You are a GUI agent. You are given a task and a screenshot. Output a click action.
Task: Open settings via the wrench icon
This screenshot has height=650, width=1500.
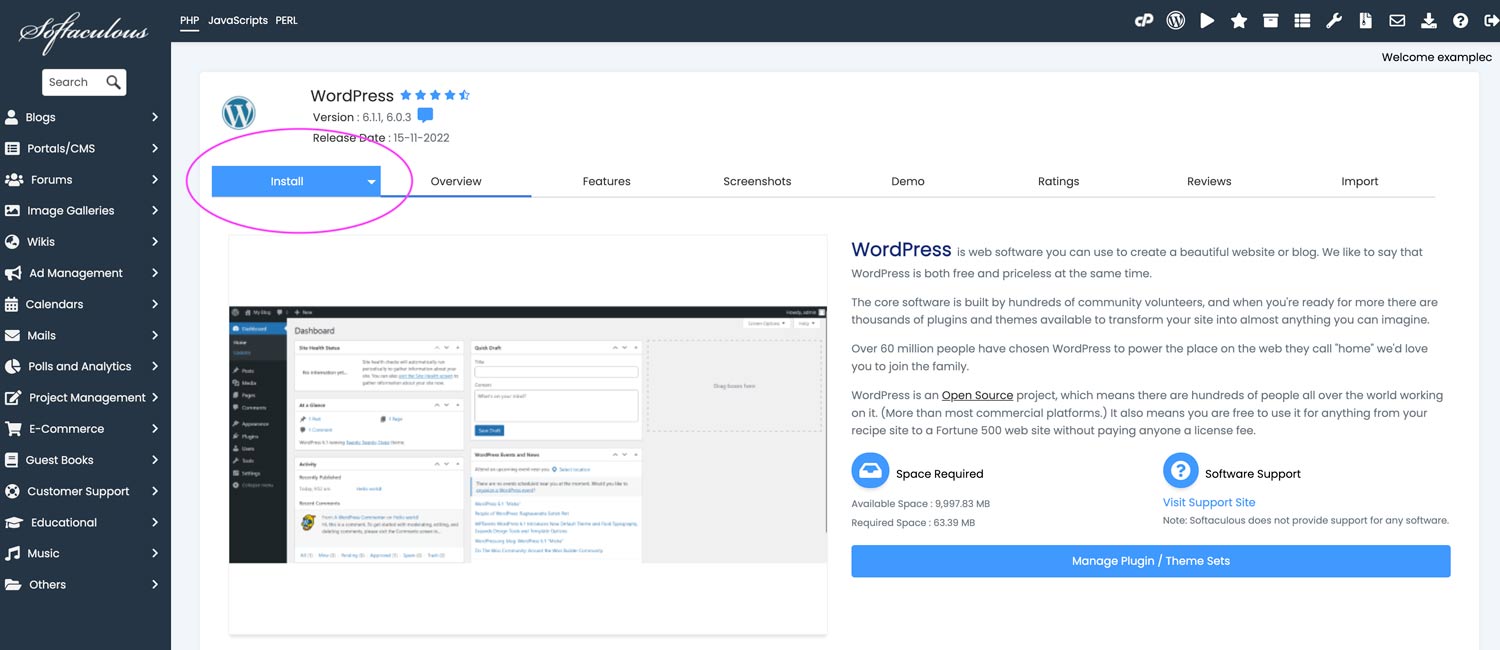1334,20
